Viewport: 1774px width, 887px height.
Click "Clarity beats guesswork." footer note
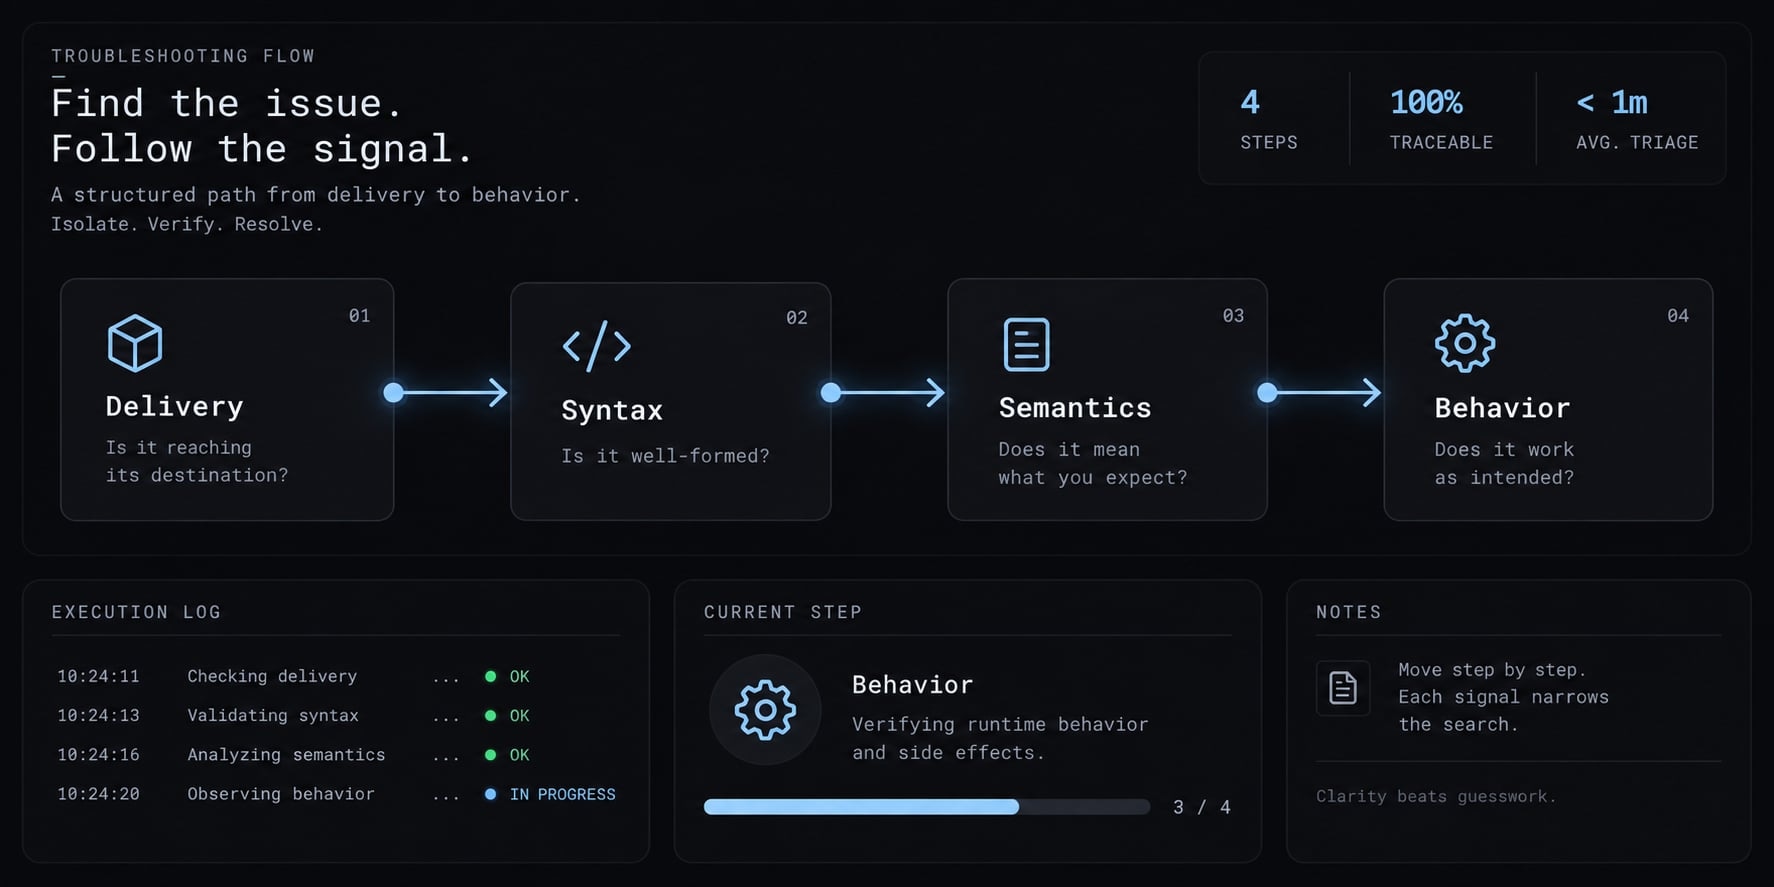(1436, 796)
